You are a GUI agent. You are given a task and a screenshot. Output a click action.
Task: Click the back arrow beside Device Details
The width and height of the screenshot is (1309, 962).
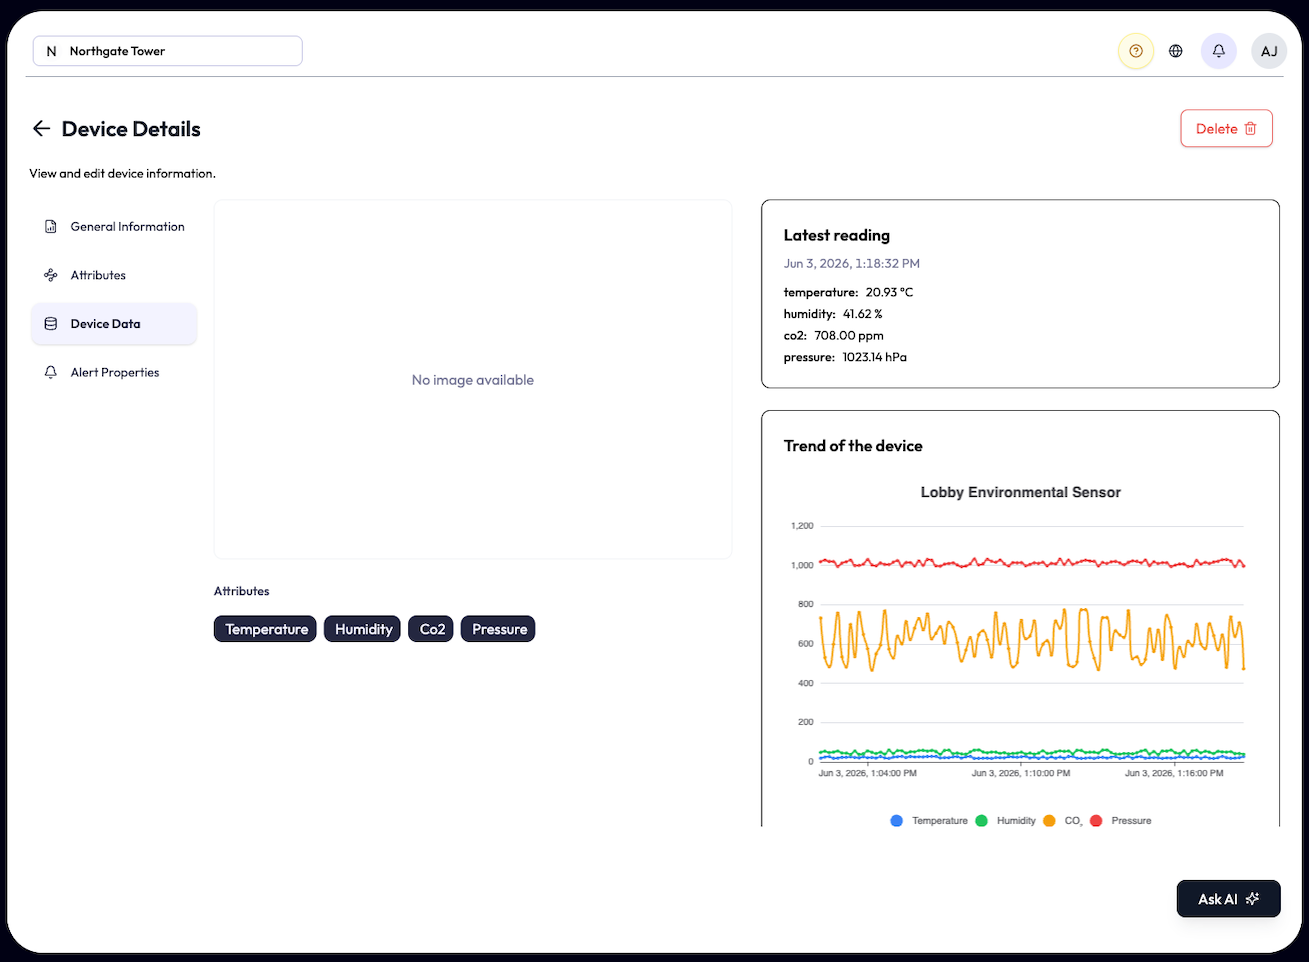coord(41,128)
